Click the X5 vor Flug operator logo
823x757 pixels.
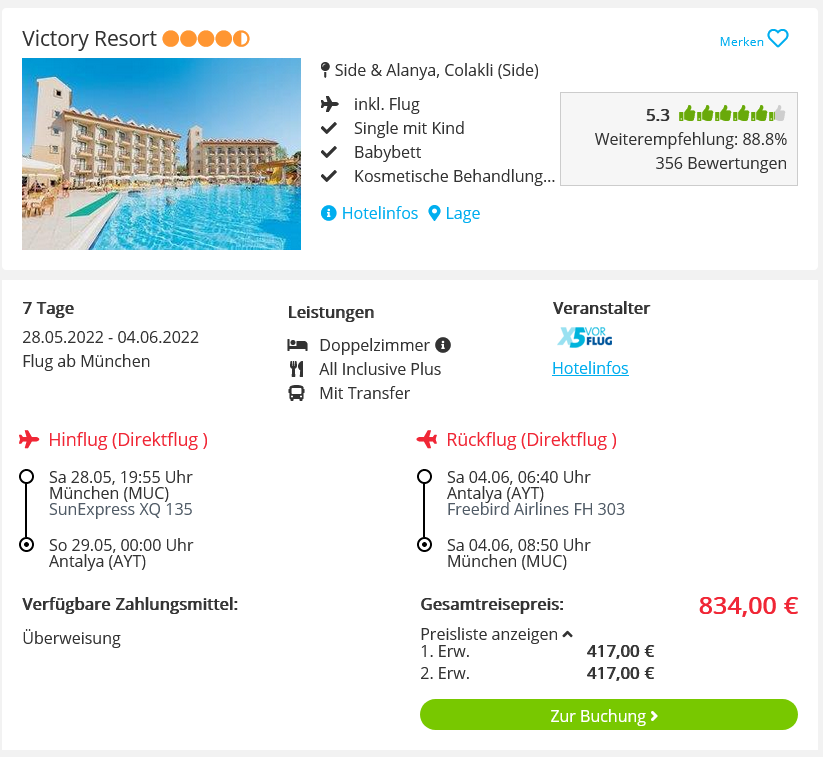point(585,337)
